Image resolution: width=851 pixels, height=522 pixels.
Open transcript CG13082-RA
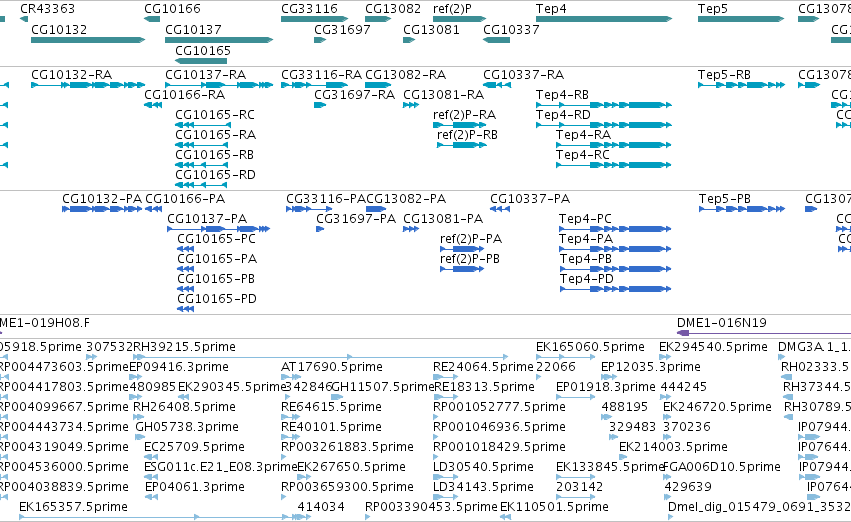405,74
